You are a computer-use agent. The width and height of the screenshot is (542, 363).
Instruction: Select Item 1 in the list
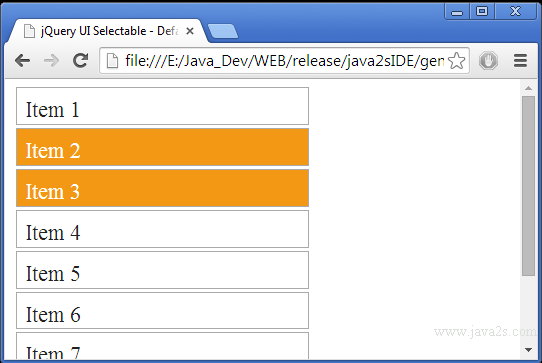pyautogui.click(x=162, y=106)
